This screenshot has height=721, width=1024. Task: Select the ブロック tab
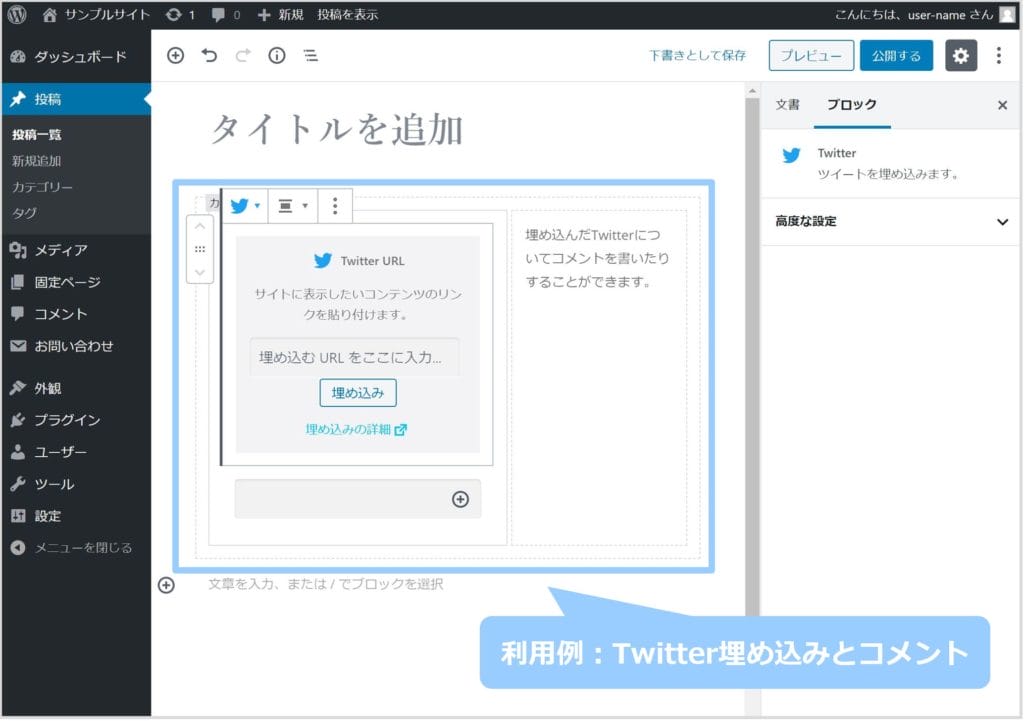click(851, 105)
